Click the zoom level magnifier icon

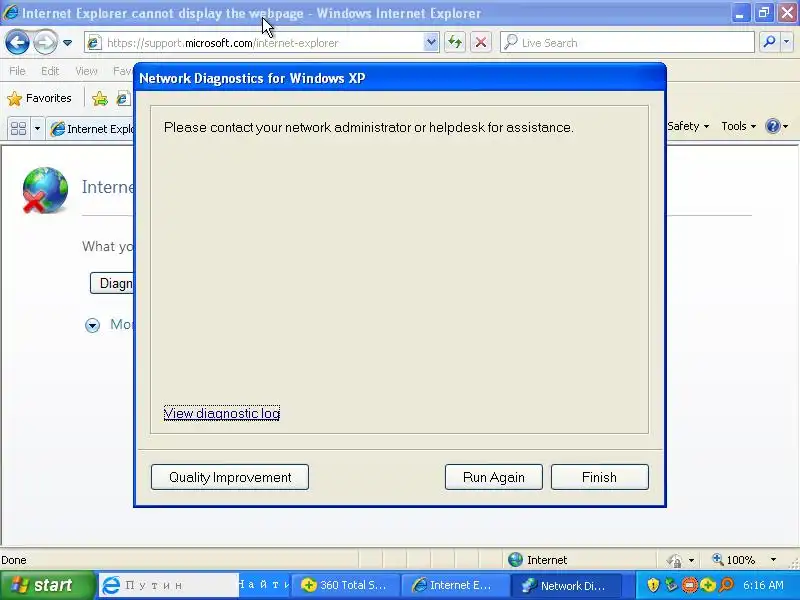pyautogui.click(x=718, y=559)
